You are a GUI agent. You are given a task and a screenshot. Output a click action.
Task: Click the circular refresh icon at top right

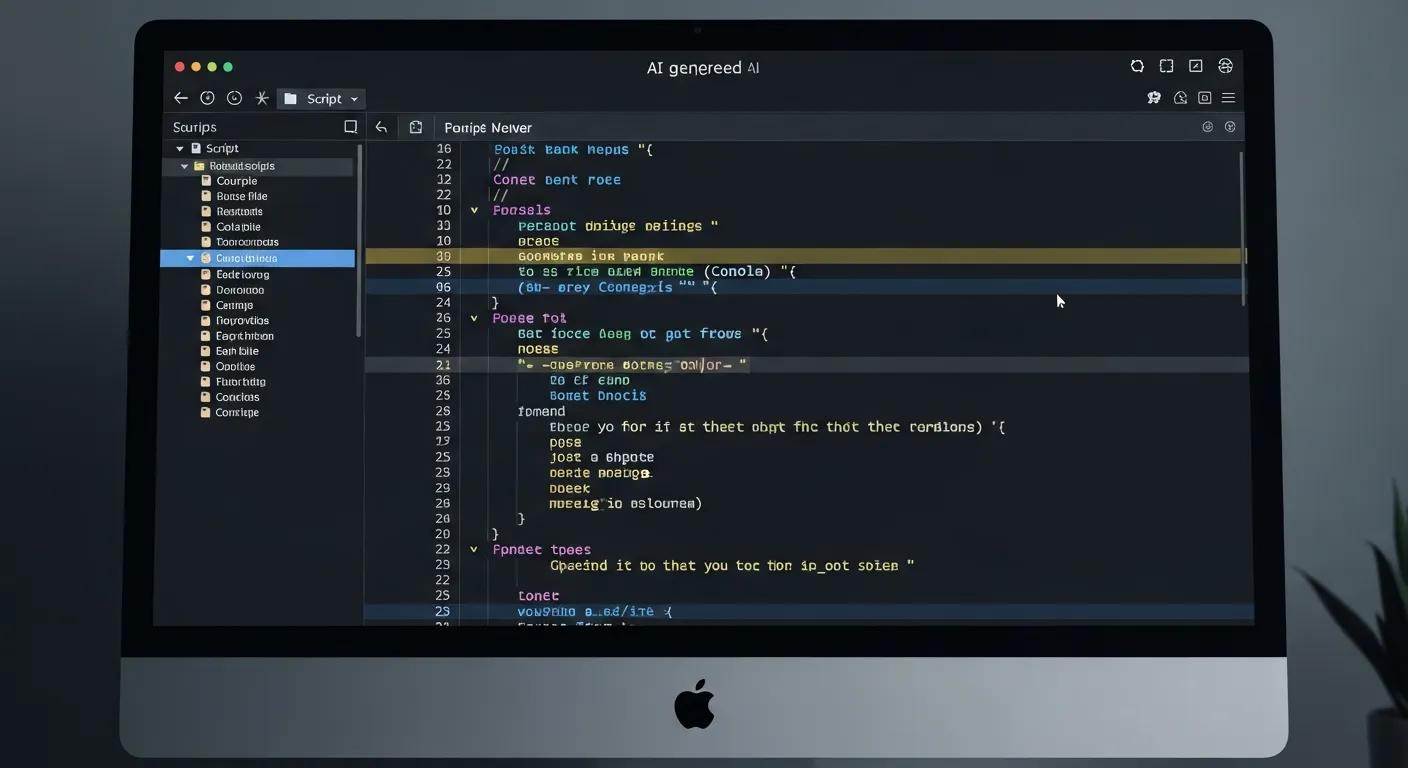pyautogui.click(x=1137, y=65)
